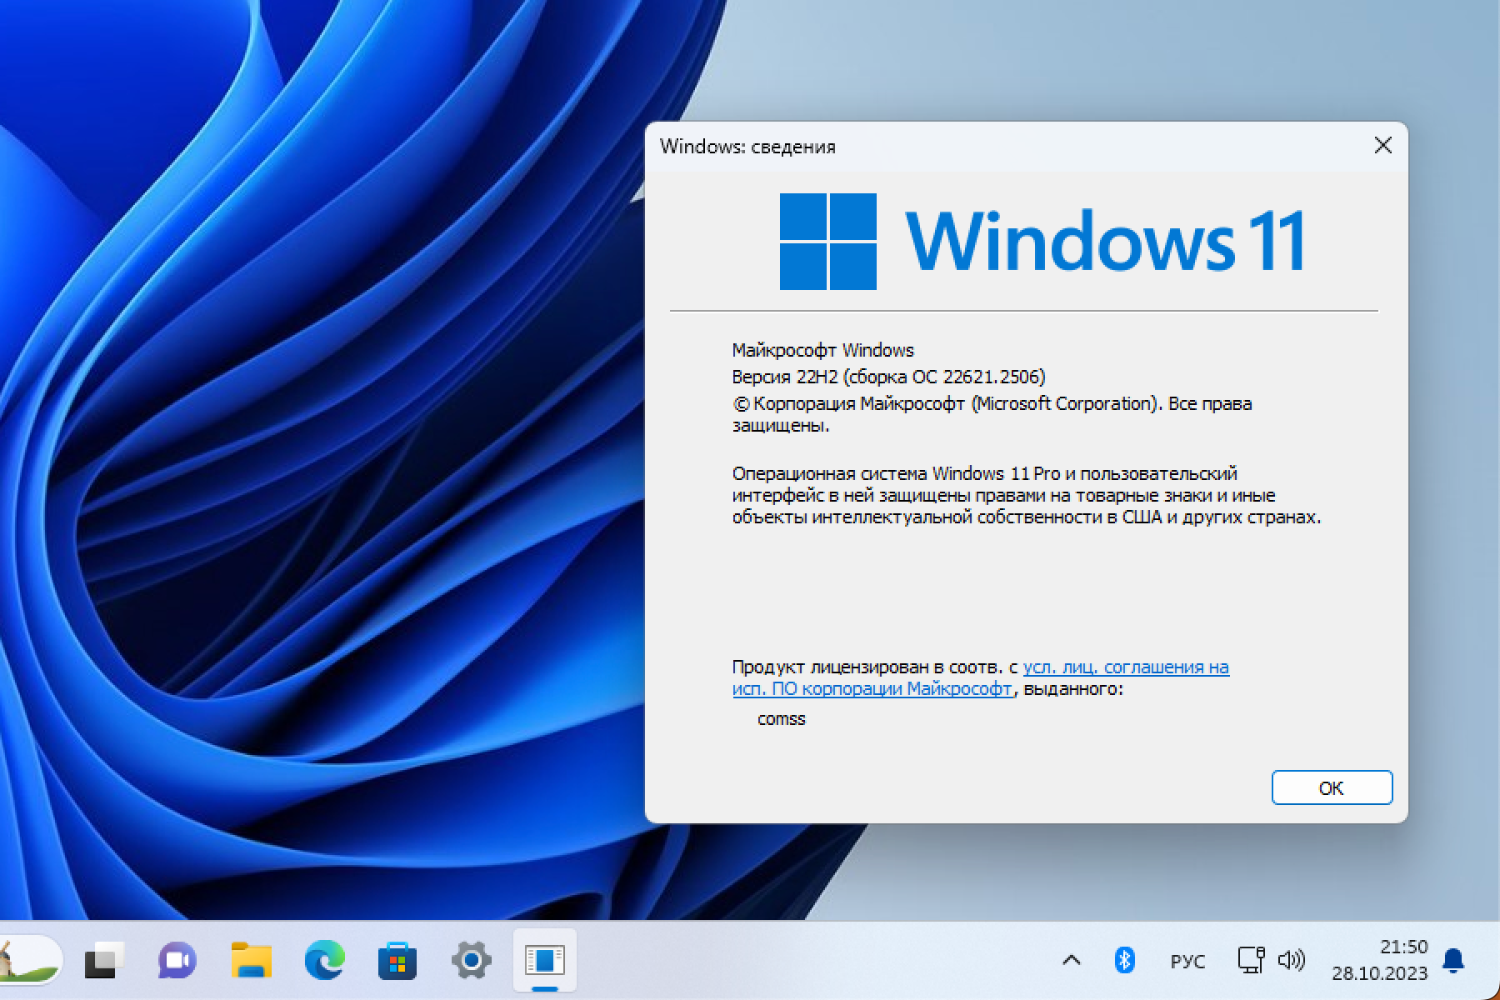This screenshot has width=1500, height=1000.
Task: Open the Bluetooth tray icon
Action: 1124,960
